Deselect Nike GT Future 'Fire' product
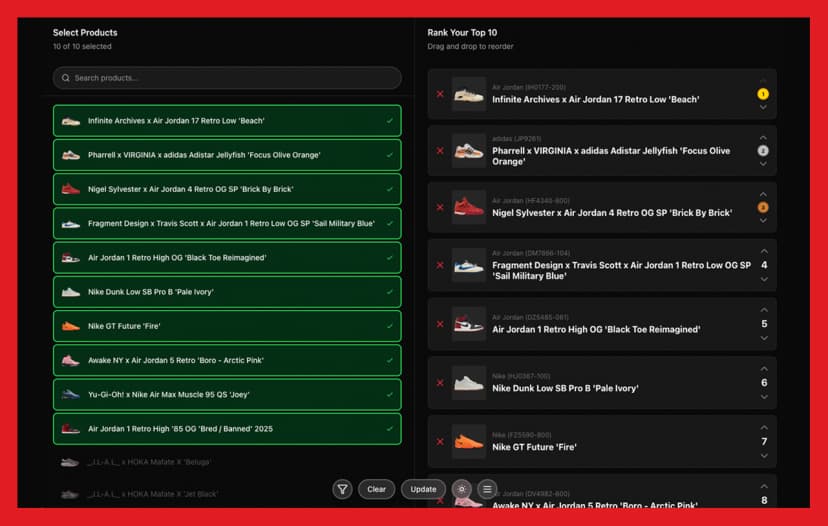 coord(227,326)
